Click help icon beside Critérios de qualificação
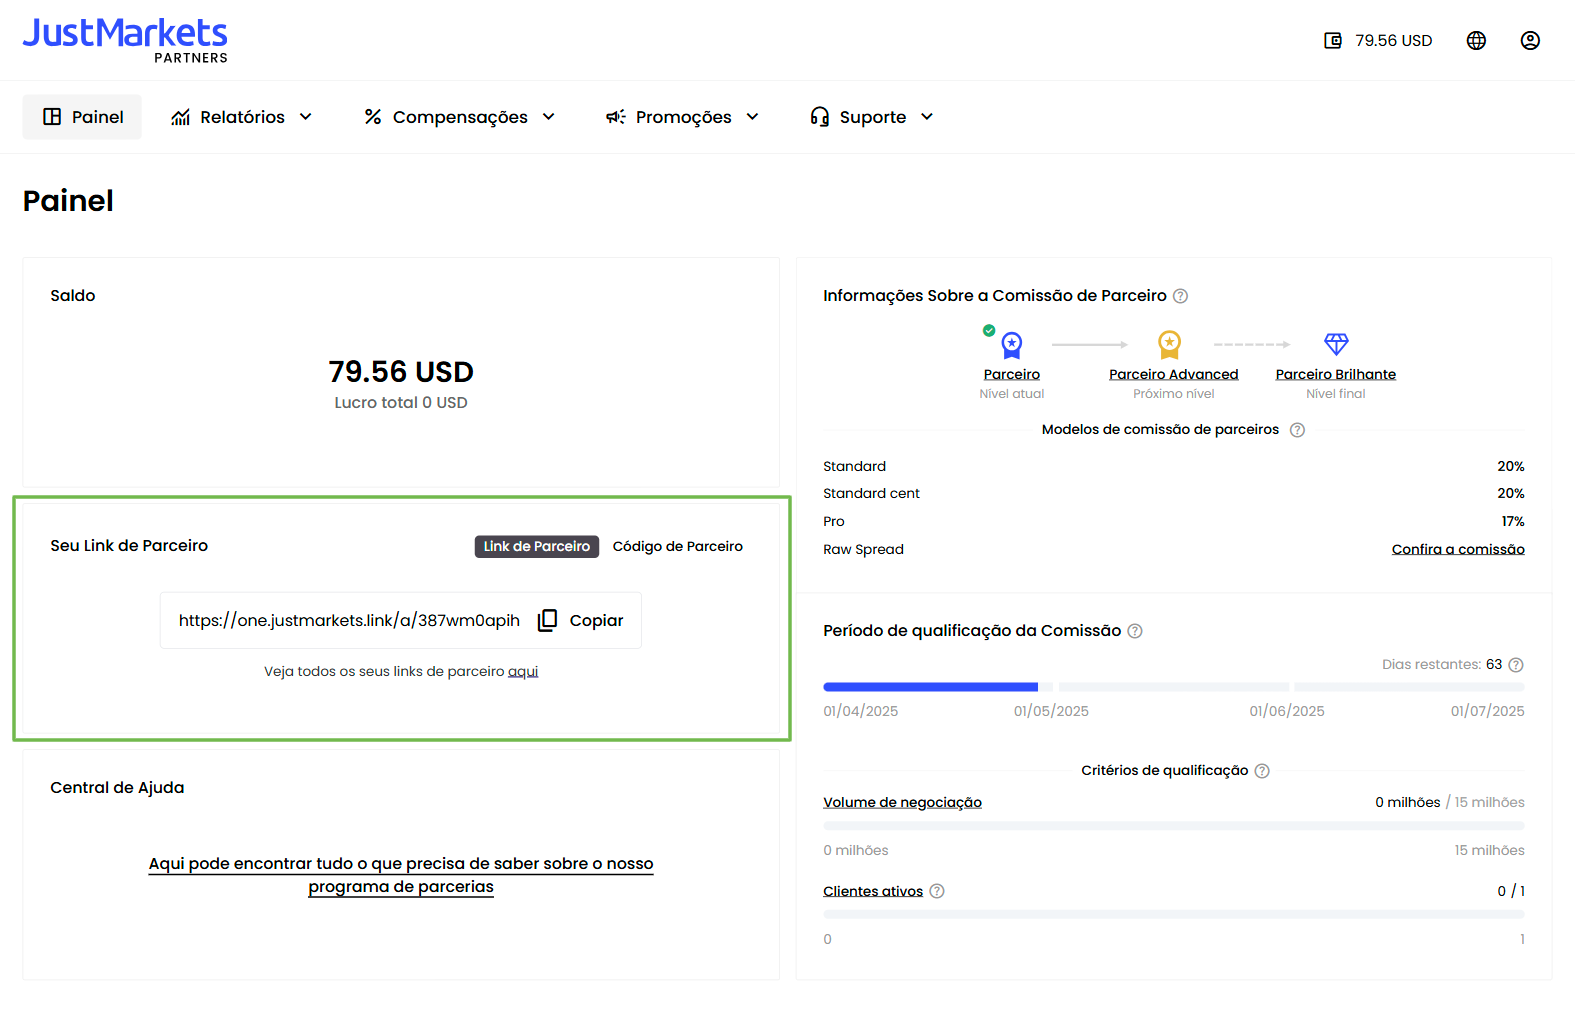Viewport: 1575px width, 1012px height. (x=1262, y=771)
